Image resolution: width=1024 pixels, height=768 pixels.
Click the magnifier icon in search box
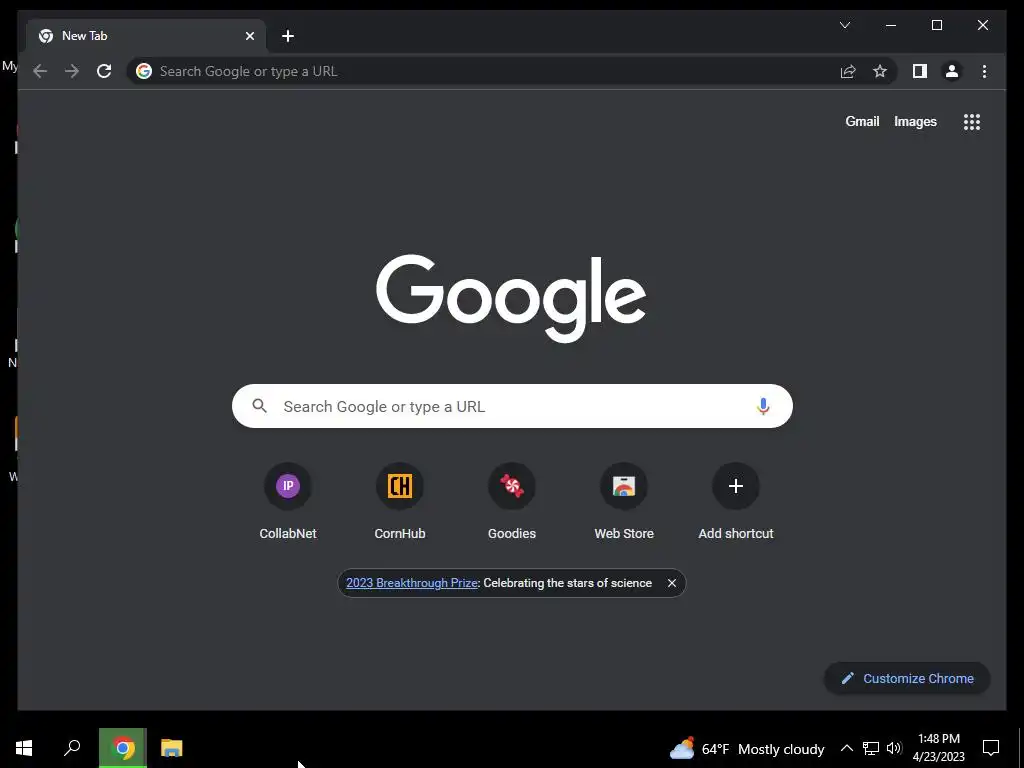click(x=259, y=406)
